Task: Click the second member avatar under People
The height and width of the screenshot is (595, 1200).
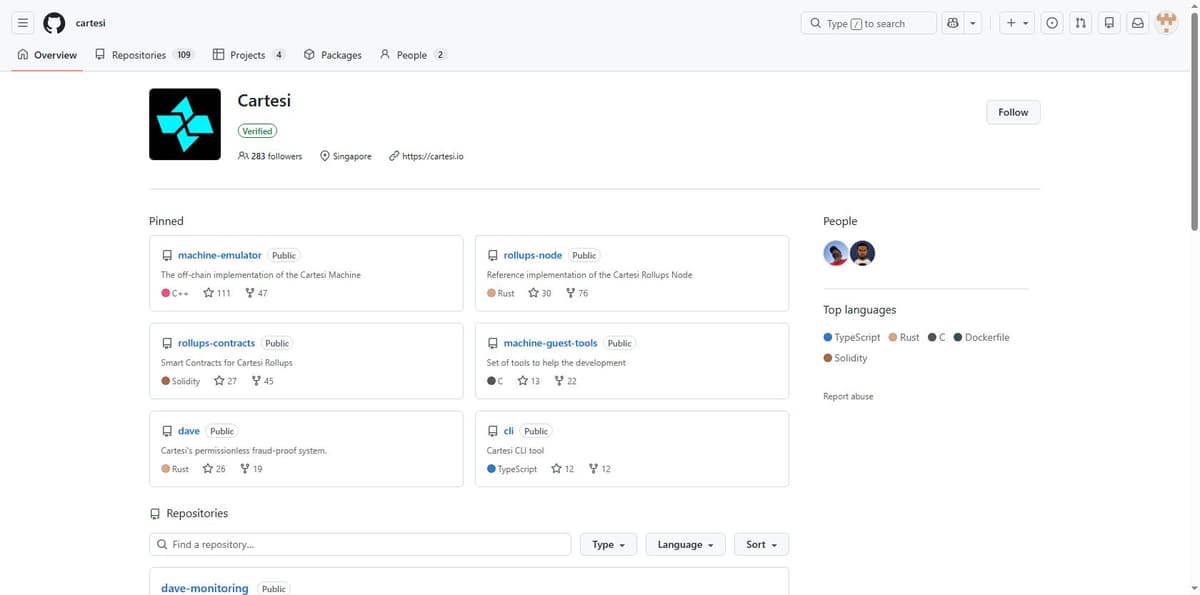Action: tap(863, 253)
